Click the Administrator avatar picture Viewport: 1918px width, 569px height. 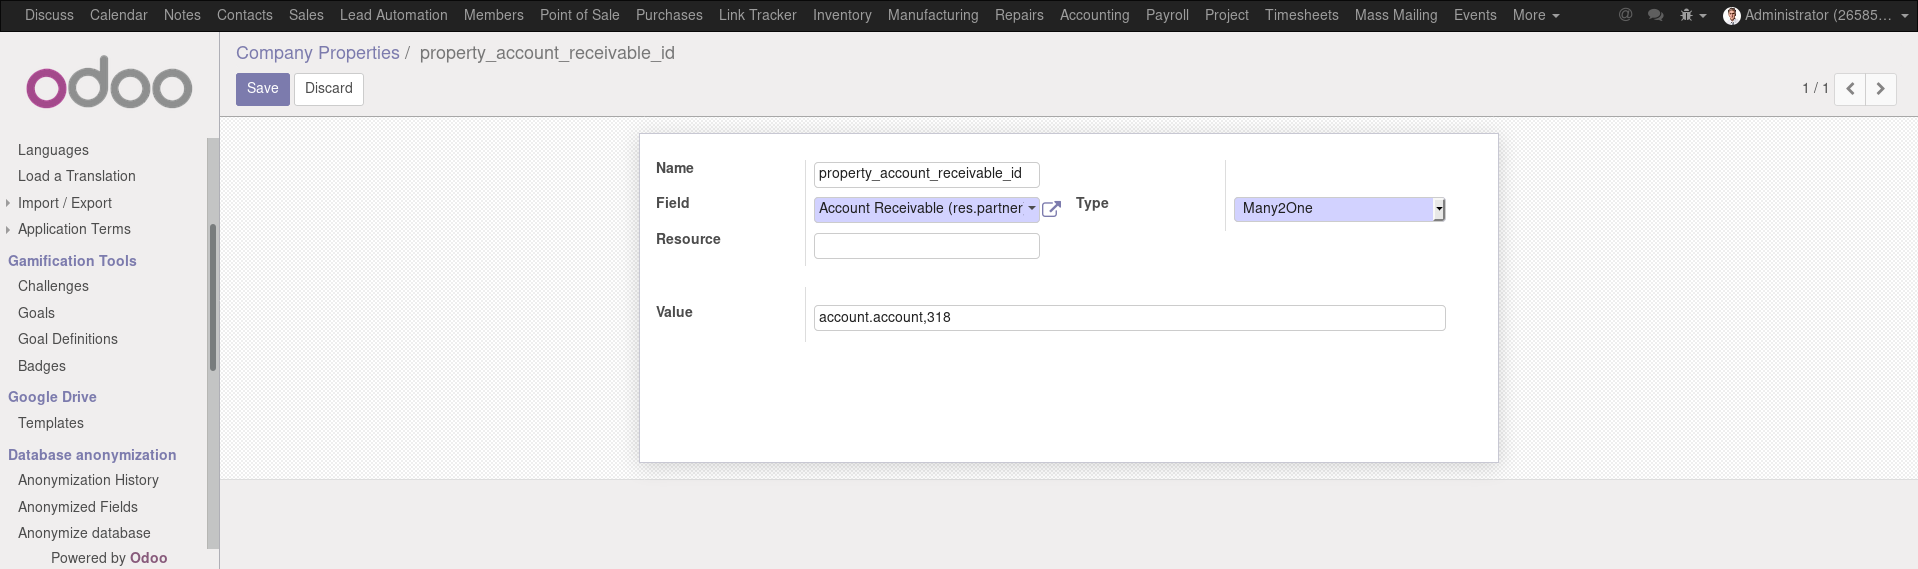point(1732,15)
